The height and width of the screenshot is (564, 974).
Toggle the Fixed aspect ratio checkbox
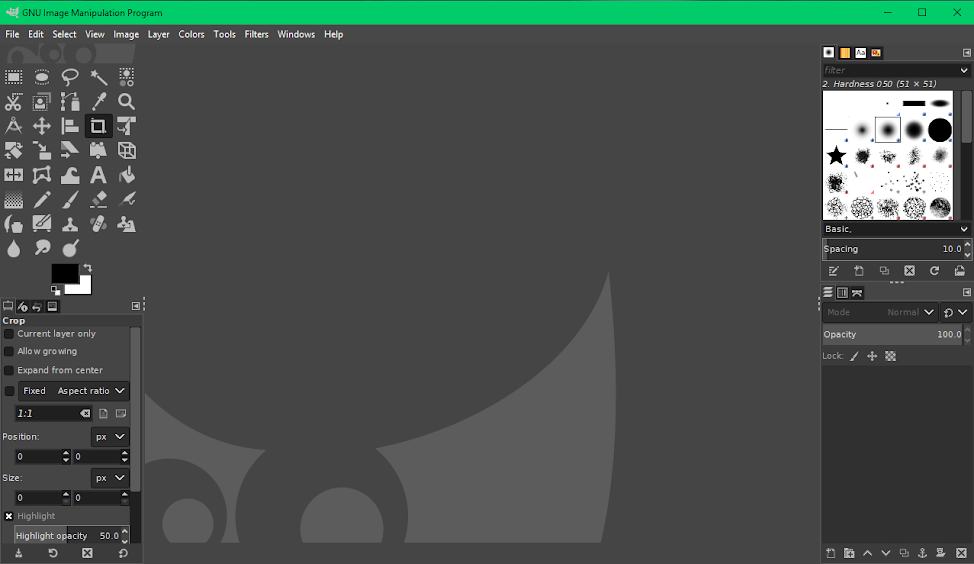(9, 391)
